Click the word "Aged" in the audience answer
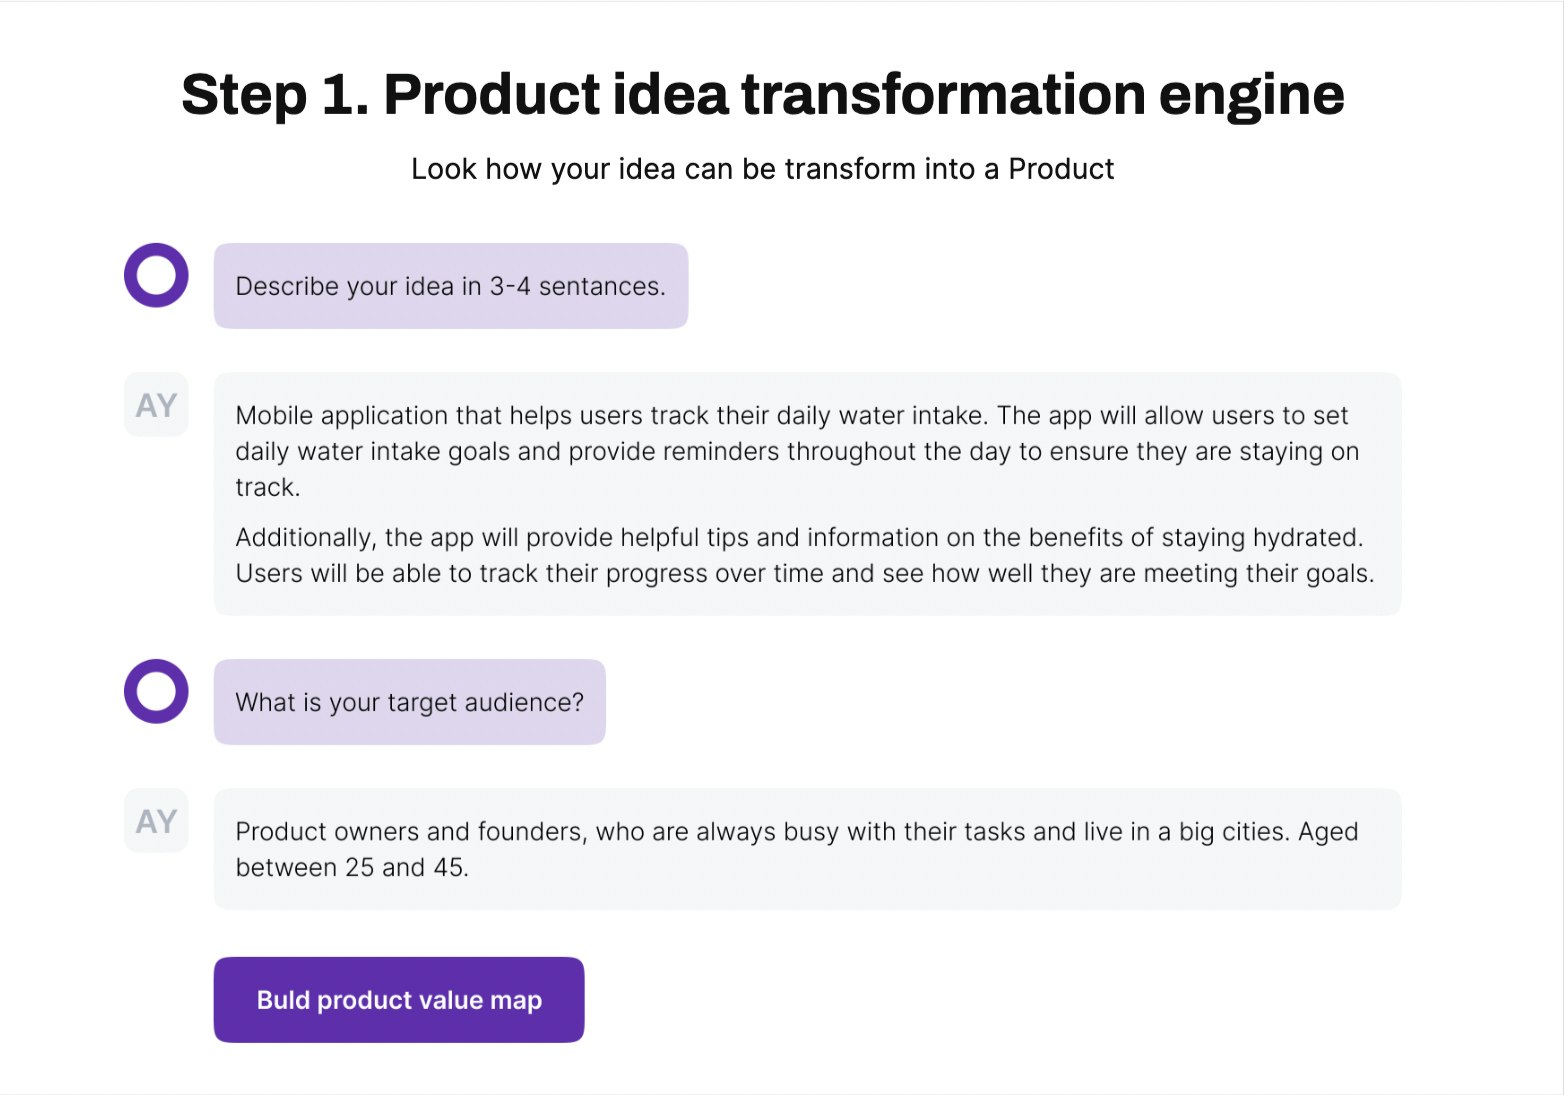Image resolution: width=1564 pixels, height=1095 pixels. click(1328, 831)
